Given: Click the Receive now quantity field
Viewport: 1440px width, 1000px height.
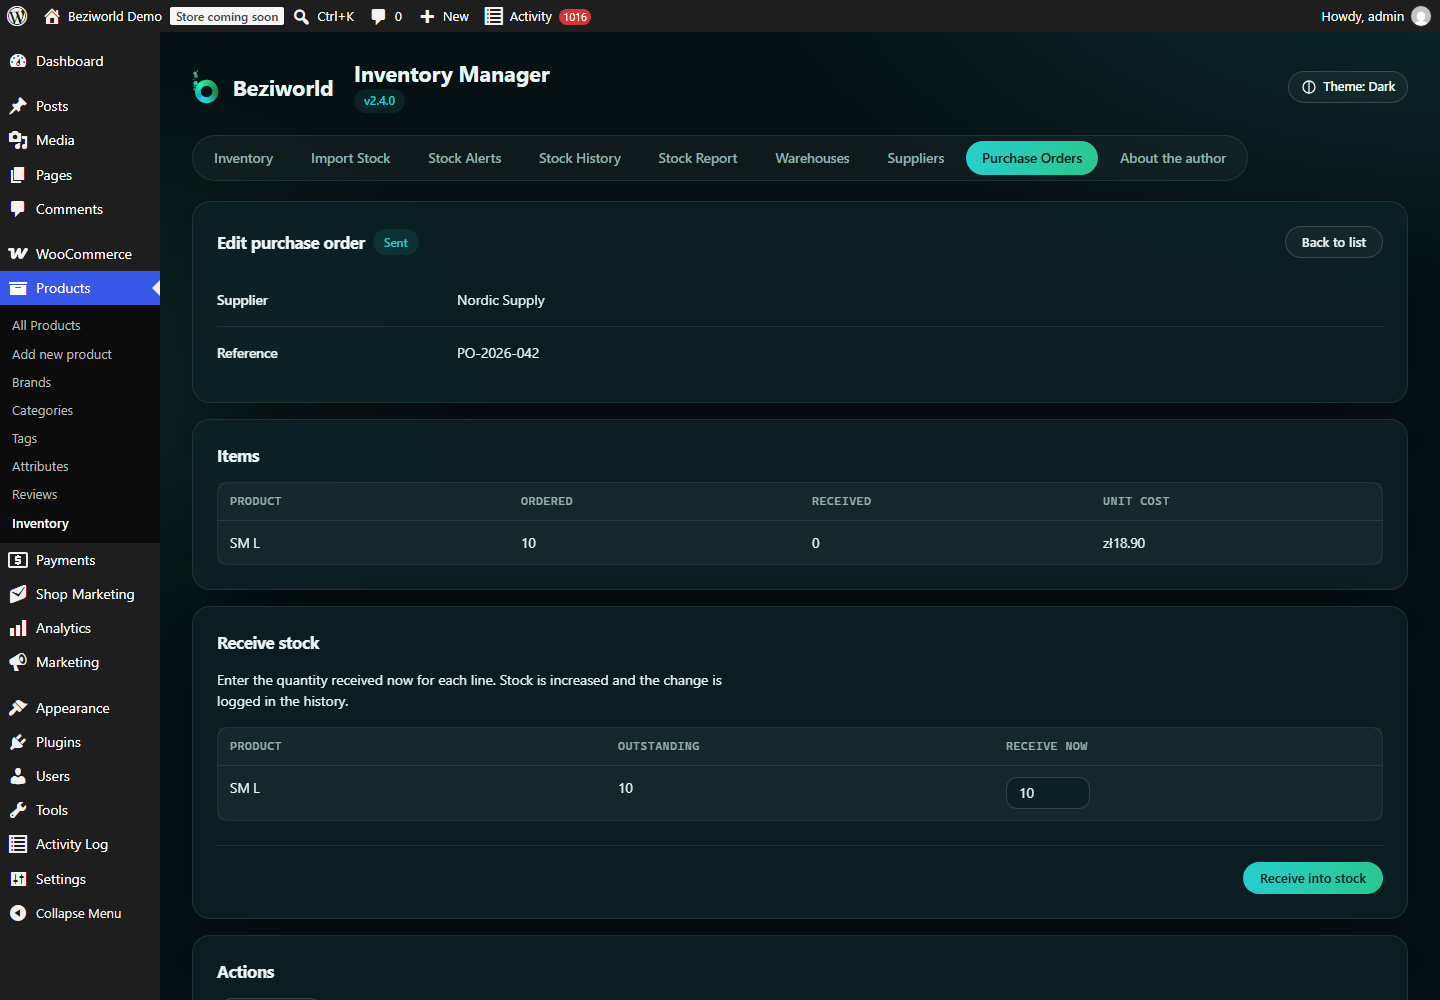Looking at the screenshot, I should pyautogui.click(x=1047, y=793).
